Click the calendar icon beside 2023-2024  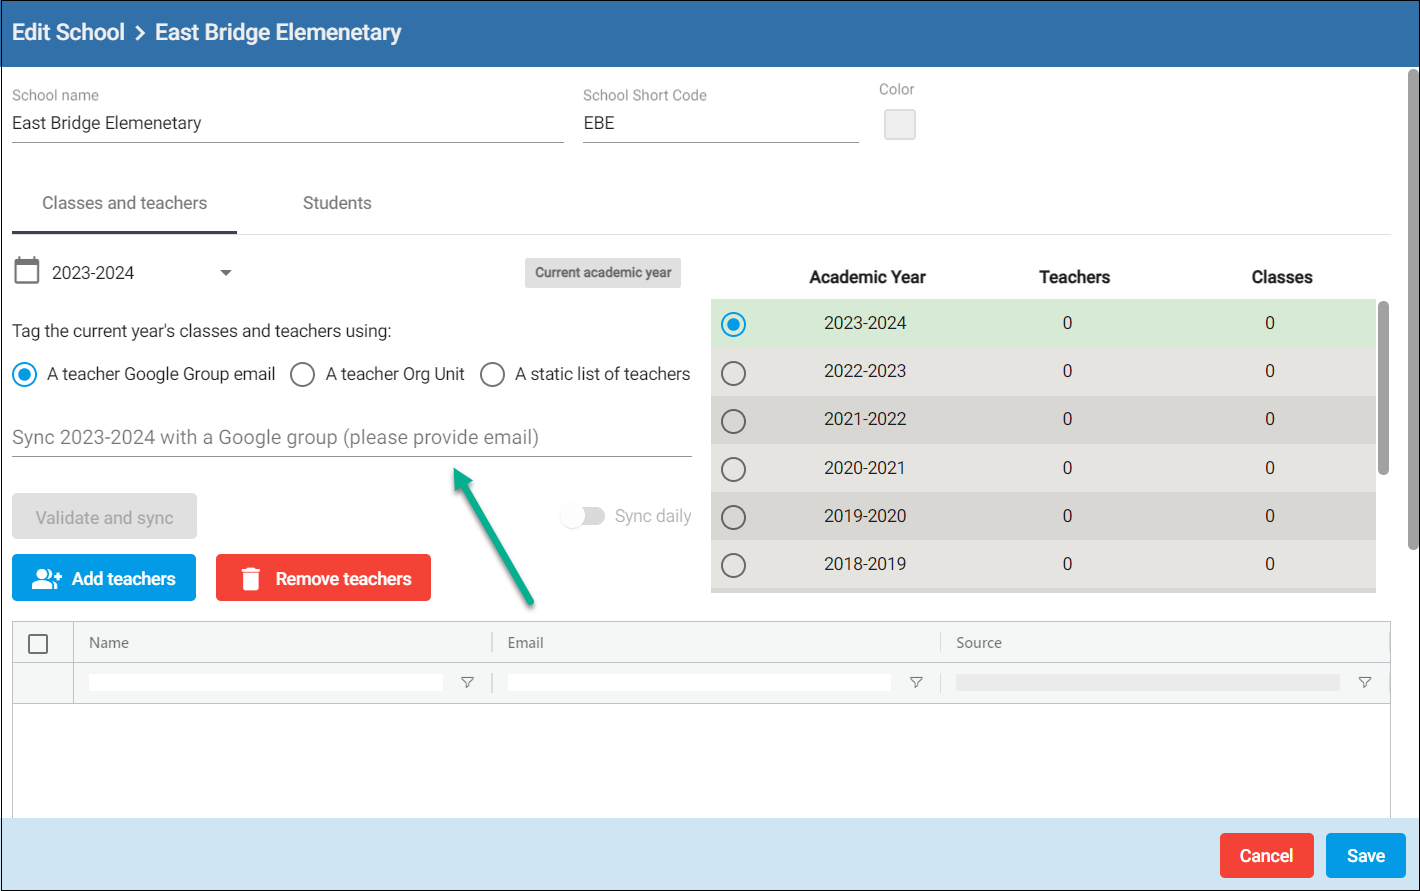pos(27,271)
